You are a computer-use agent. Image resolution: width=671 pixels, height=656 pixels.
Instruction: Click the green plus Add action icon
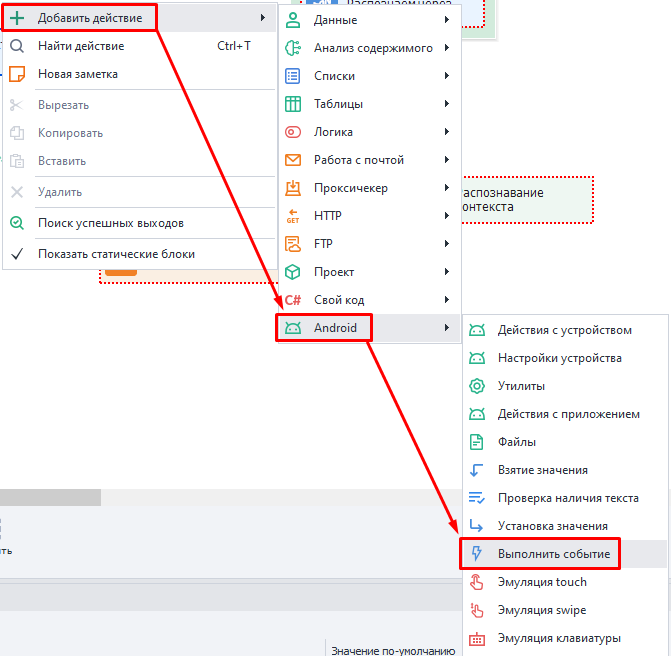17,18
